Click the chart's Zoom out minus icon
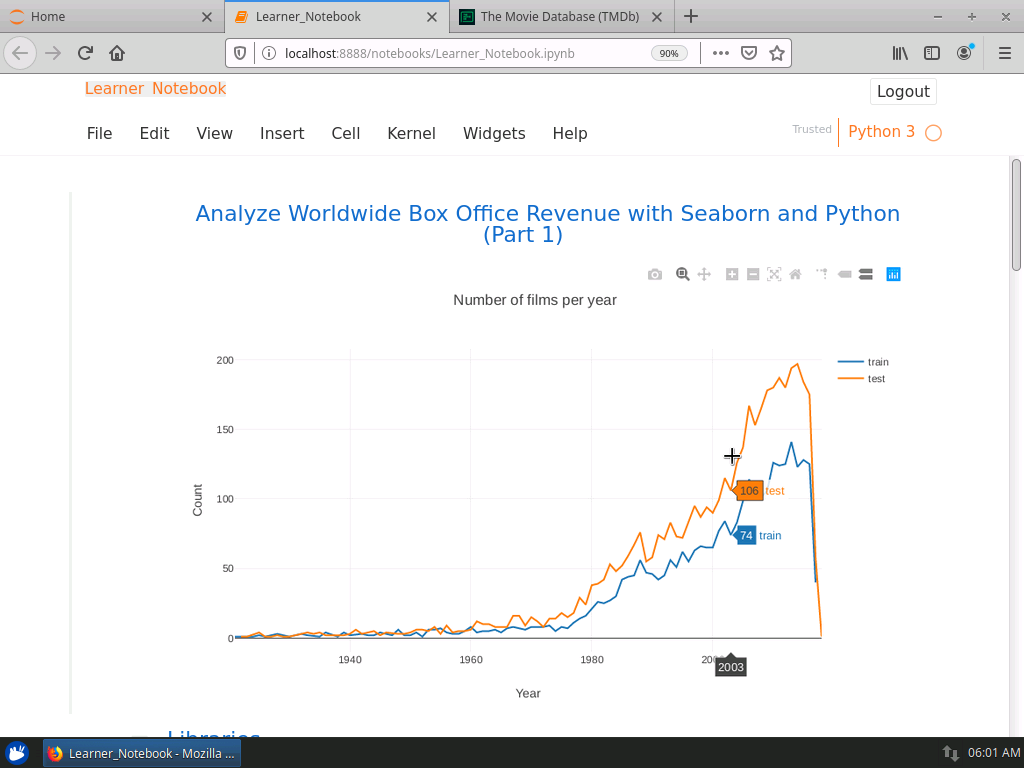Image resolution: width=1024 pixels, height=768 pixels. coord(753,274)
